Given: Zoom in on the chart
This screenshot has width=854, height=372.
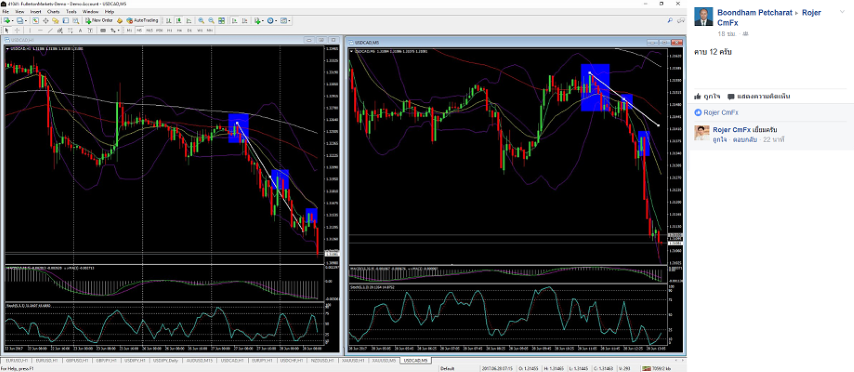Looking at the screenshot, I should pyautogui.click(x=201, y=20).
